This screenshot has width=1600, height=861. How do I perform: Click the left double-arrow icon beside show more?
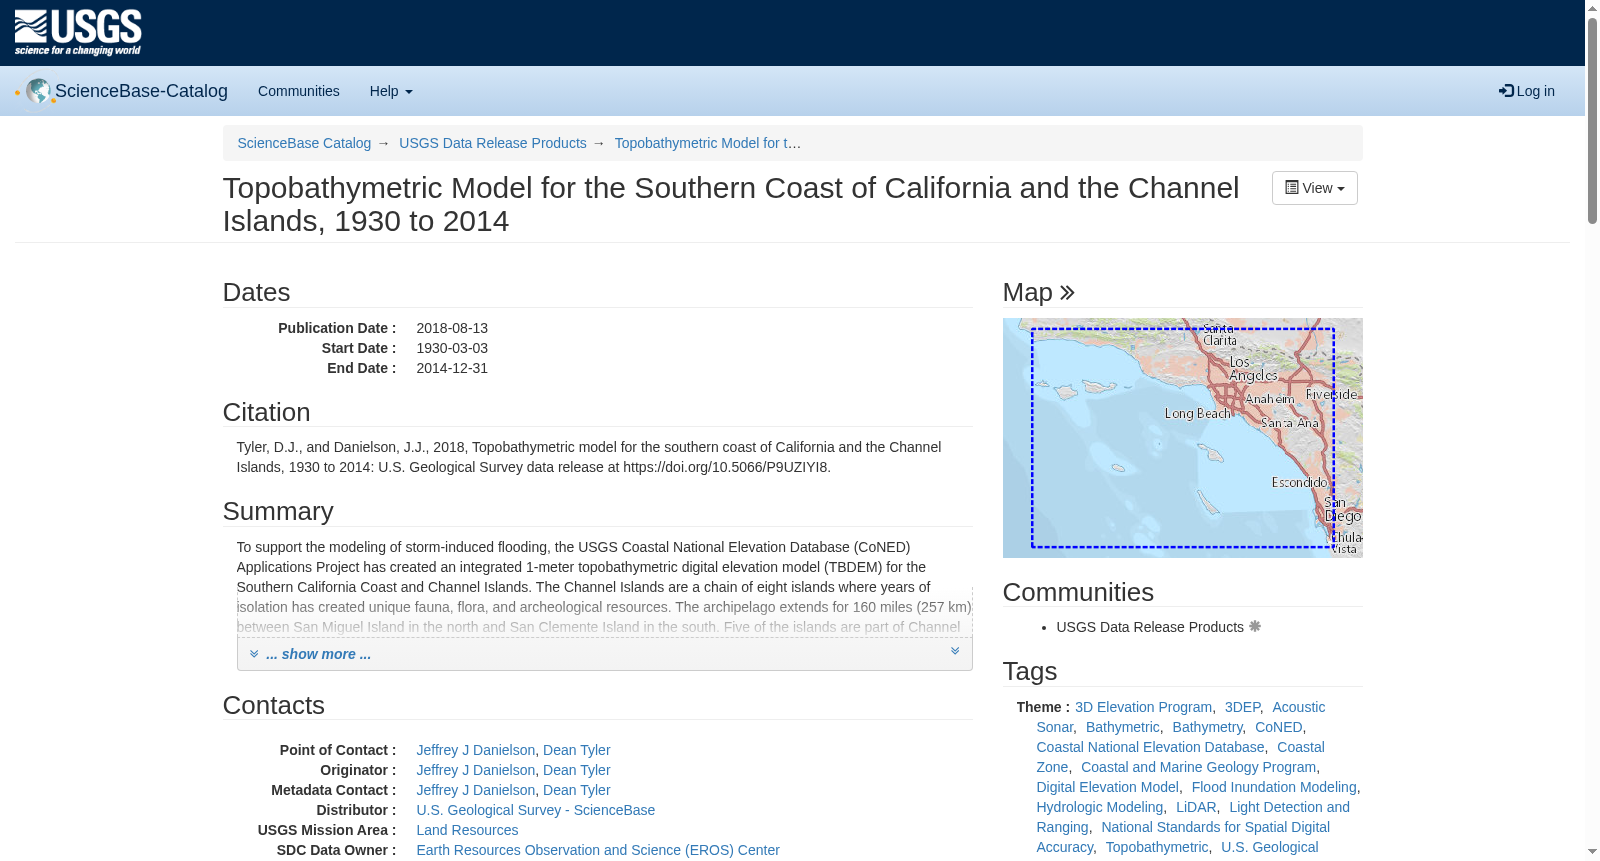254,654
